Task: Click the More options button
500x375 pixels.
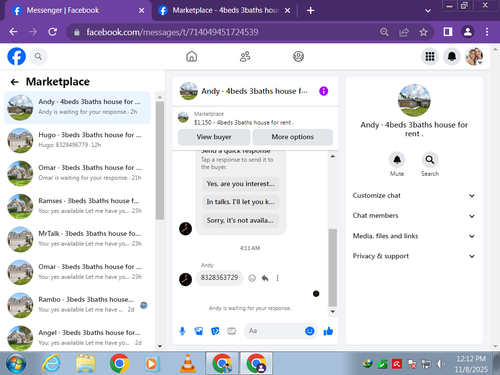Action: click(292, 137)
